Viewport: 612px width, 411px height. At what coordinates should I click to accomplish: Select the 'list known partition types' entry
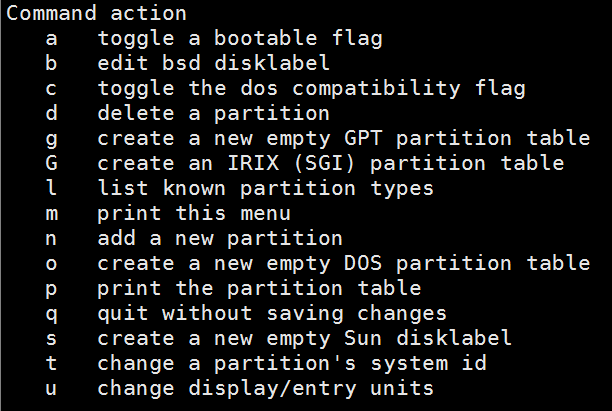265,188
